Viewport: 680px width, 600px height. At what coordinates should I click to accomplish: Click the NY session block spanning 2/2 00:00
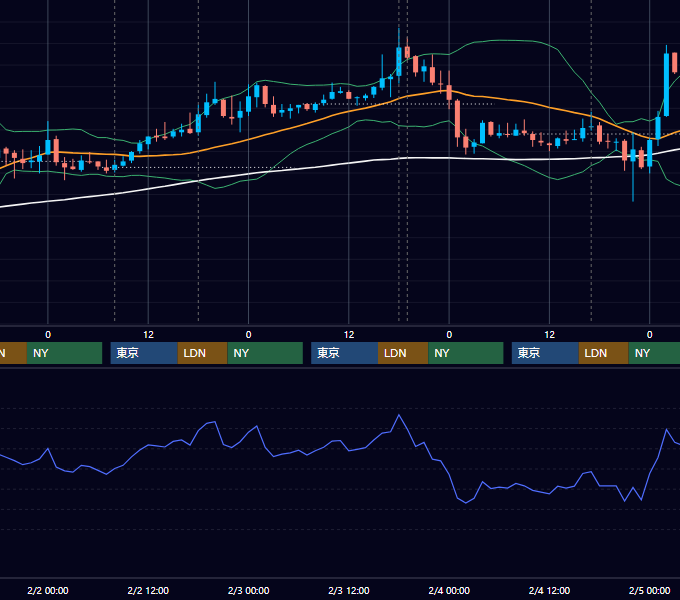pos(64,353)
